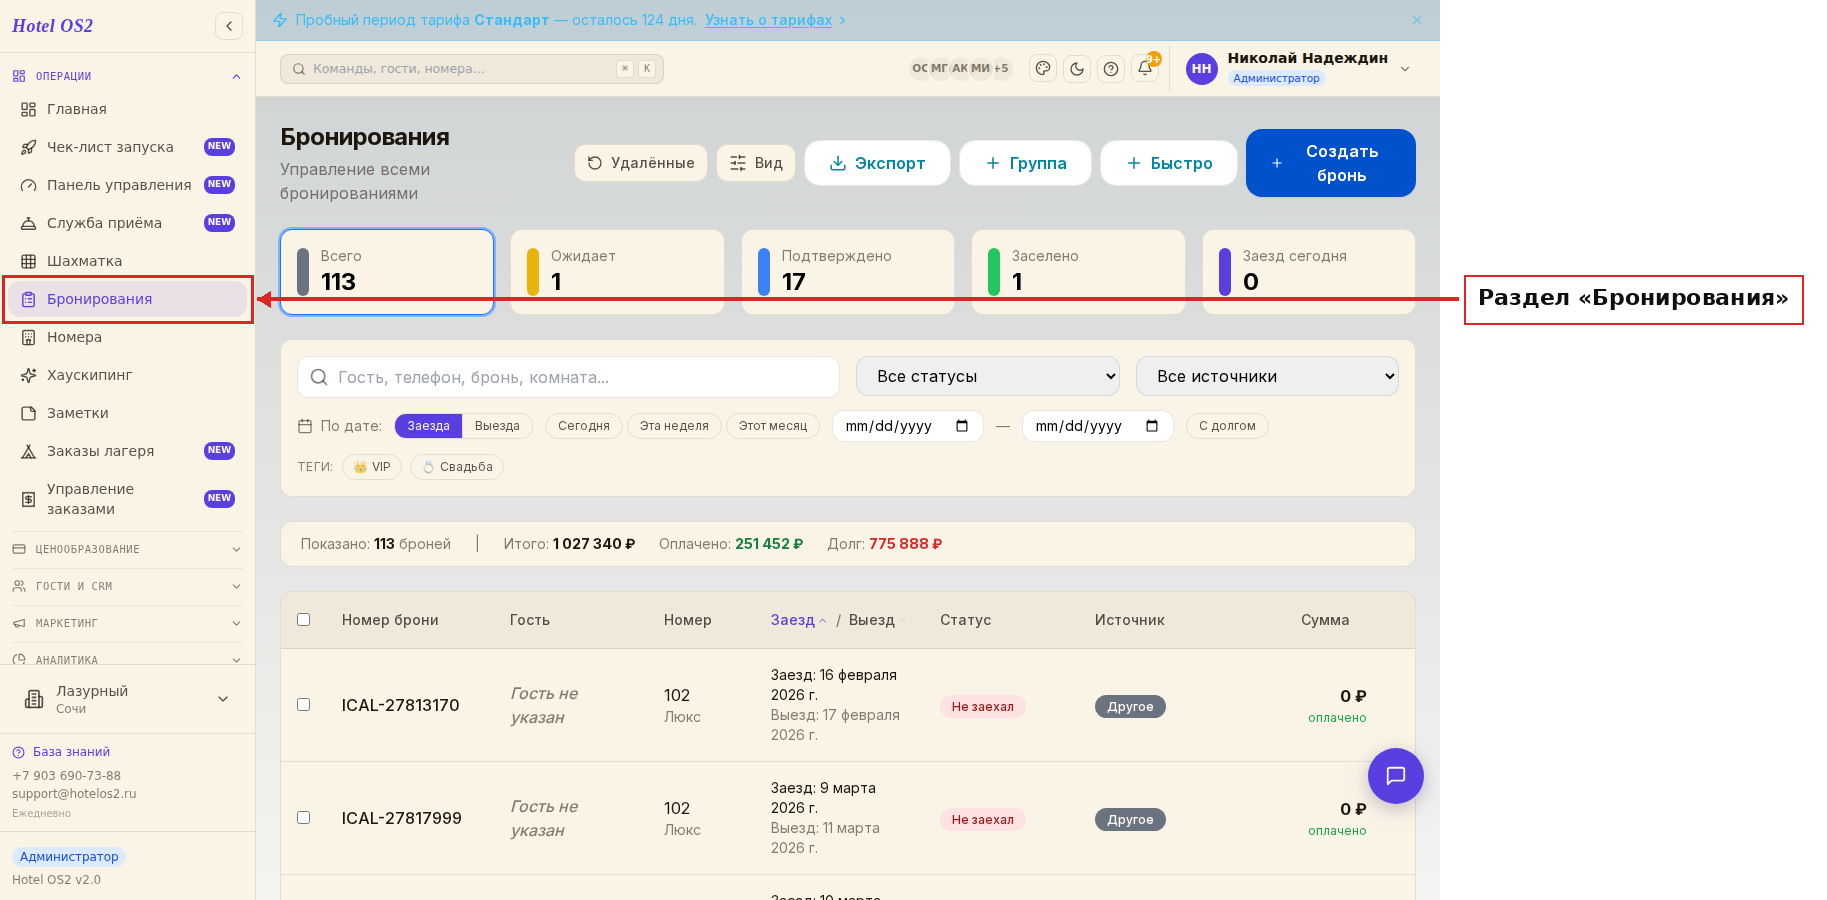This screenshot has width=1827, height=900.
Task: Click the Главная sidebar icon
Action: (29, 109)
